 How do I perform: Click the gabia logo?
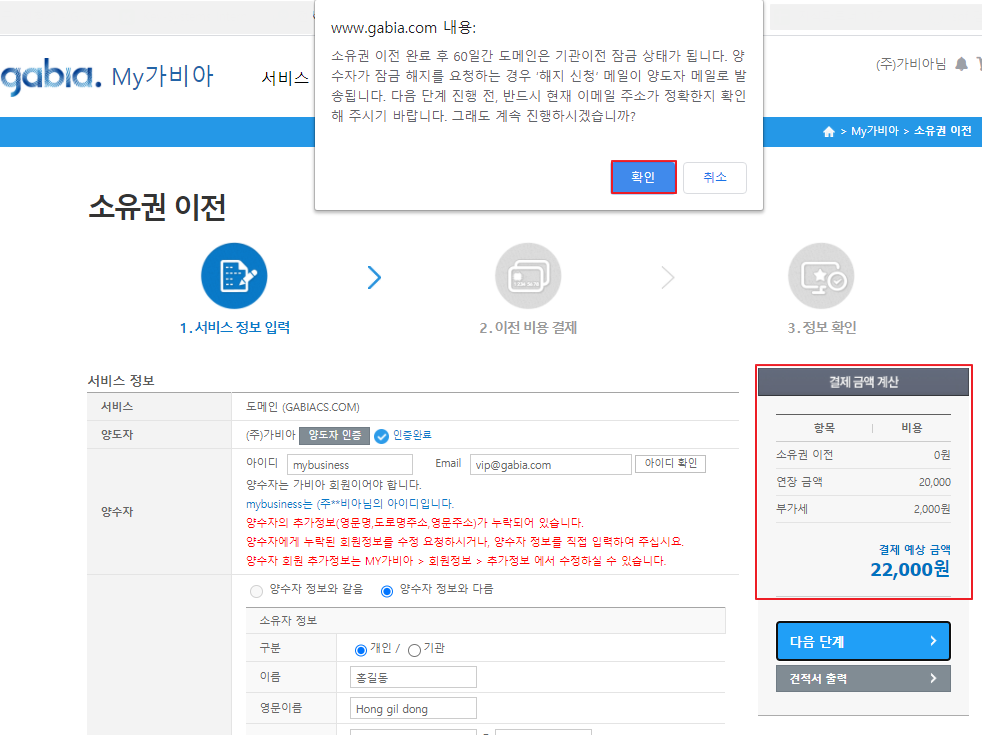click(51, 77)
